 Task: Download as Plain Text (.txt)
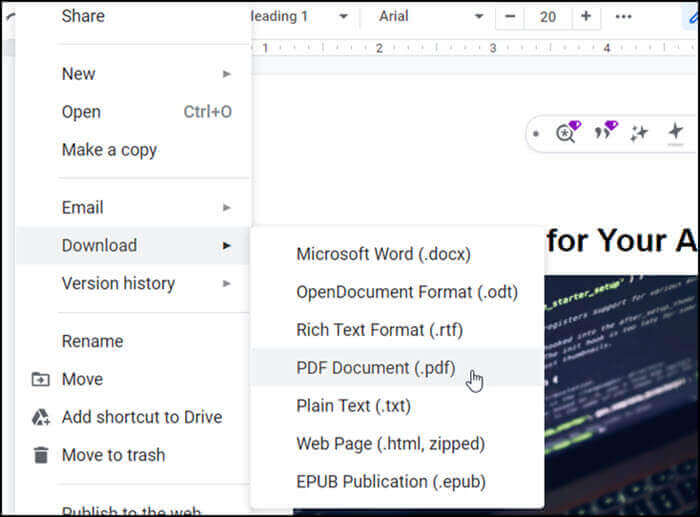pos(397,406)
